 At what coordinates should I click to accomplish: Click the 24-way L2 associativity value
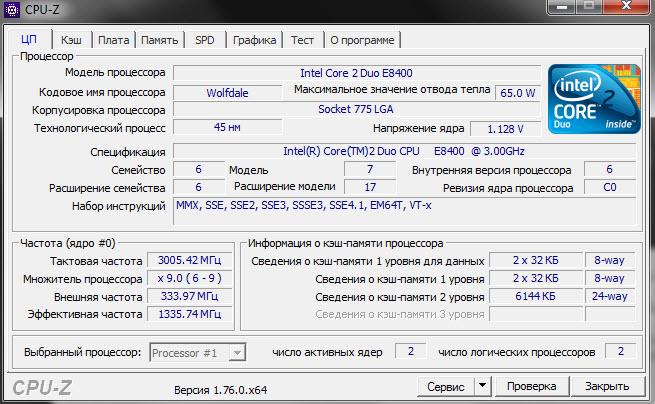[x=610, y=296]
